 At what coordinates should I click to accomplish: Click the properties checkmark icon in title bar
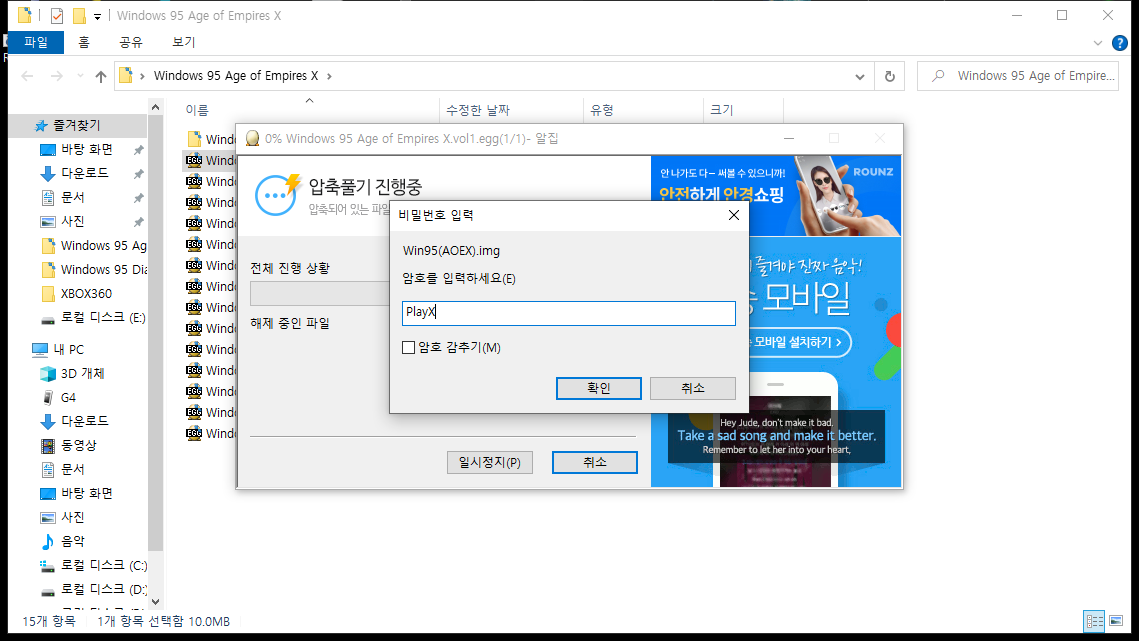point(57,15)
